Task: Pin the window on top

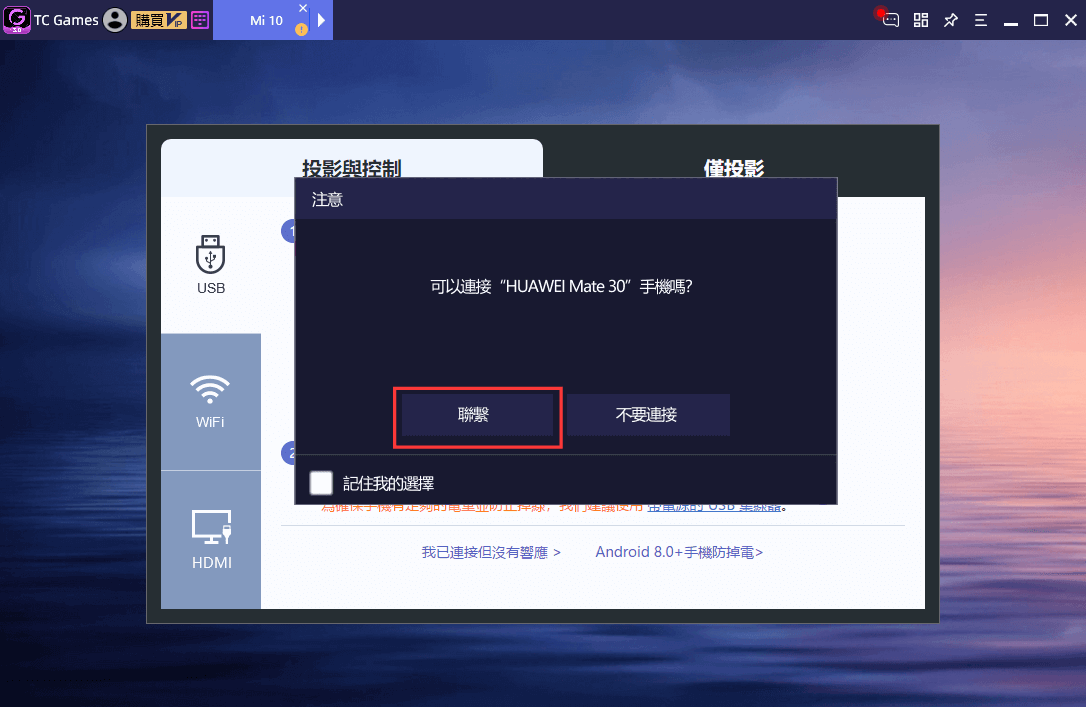Action: 951,20
